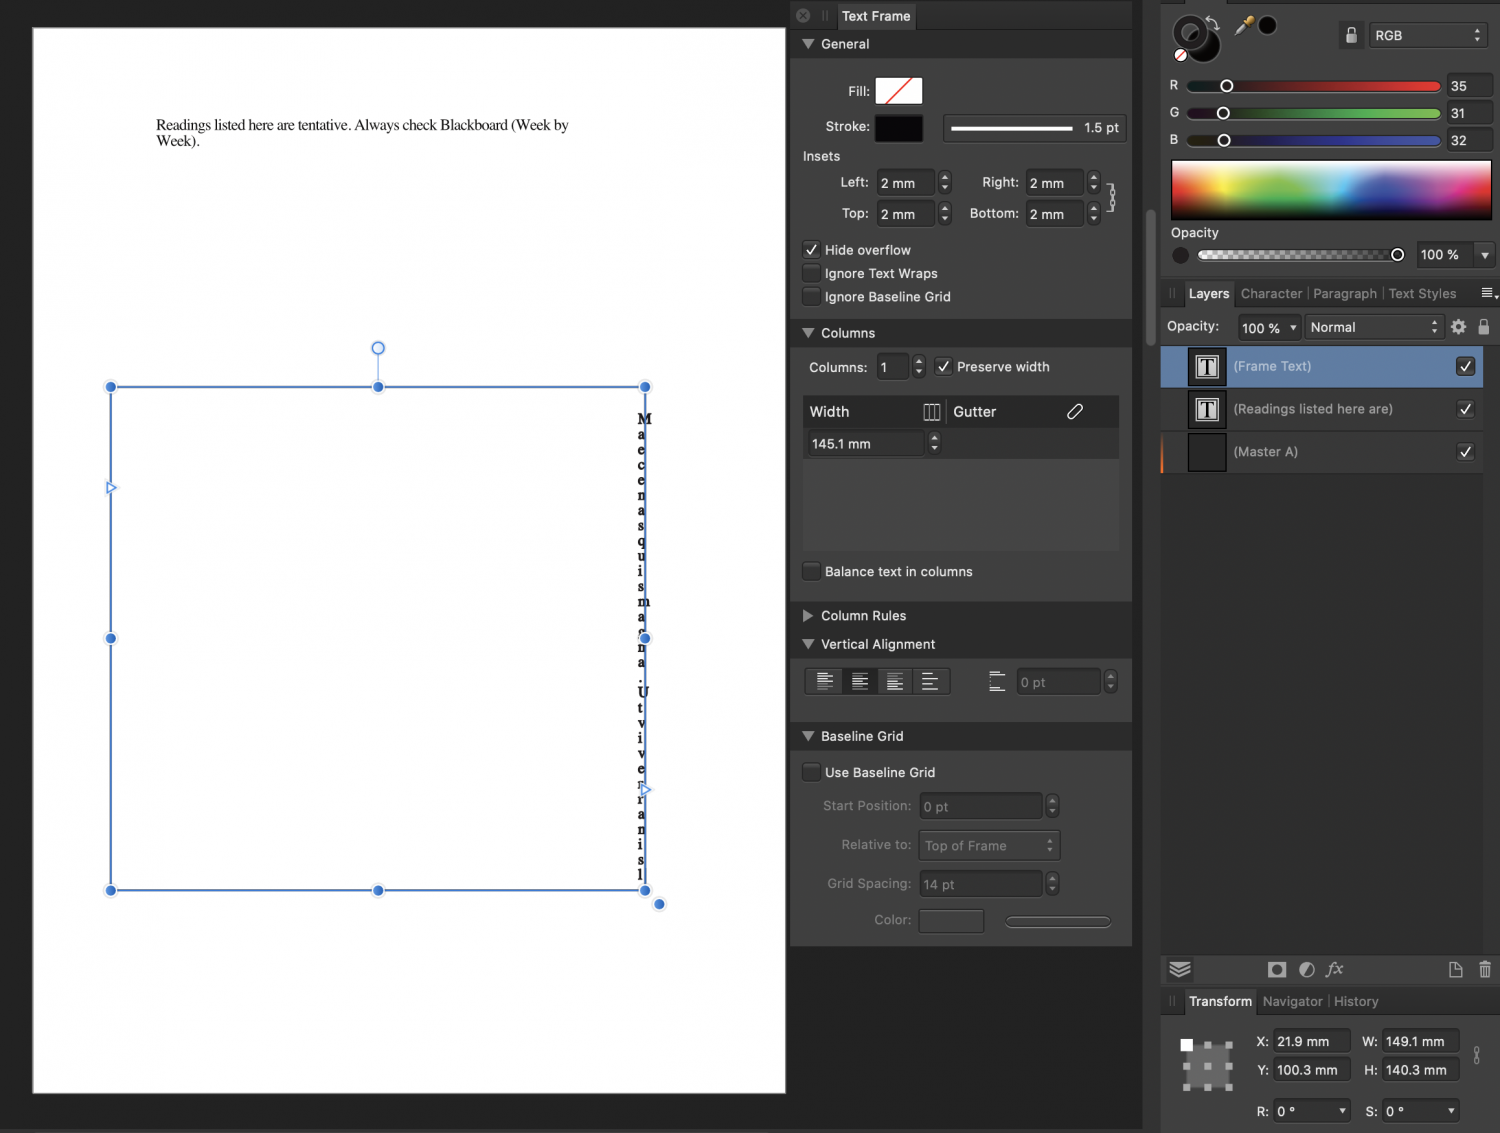Screen dimensions: 1500x1133
Task: Enable Use Baseline Grid
Action: click(x=812, y=772)
